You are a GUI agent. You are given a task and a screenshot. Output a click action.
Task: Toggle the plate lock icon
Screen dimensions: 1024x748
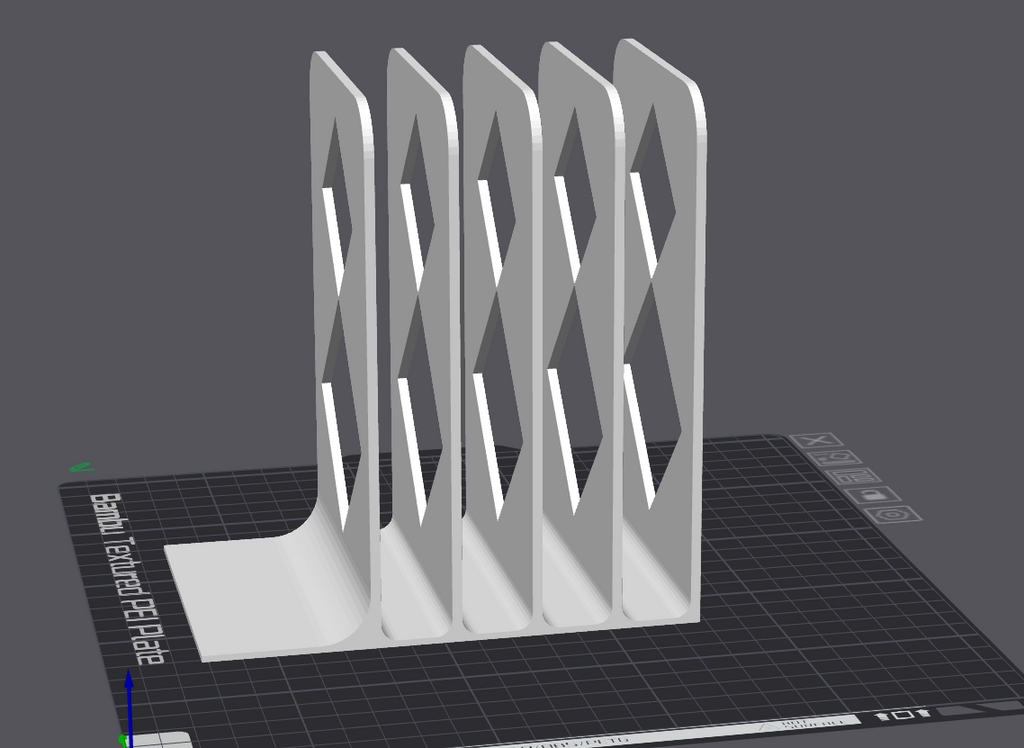click(872, 495)
